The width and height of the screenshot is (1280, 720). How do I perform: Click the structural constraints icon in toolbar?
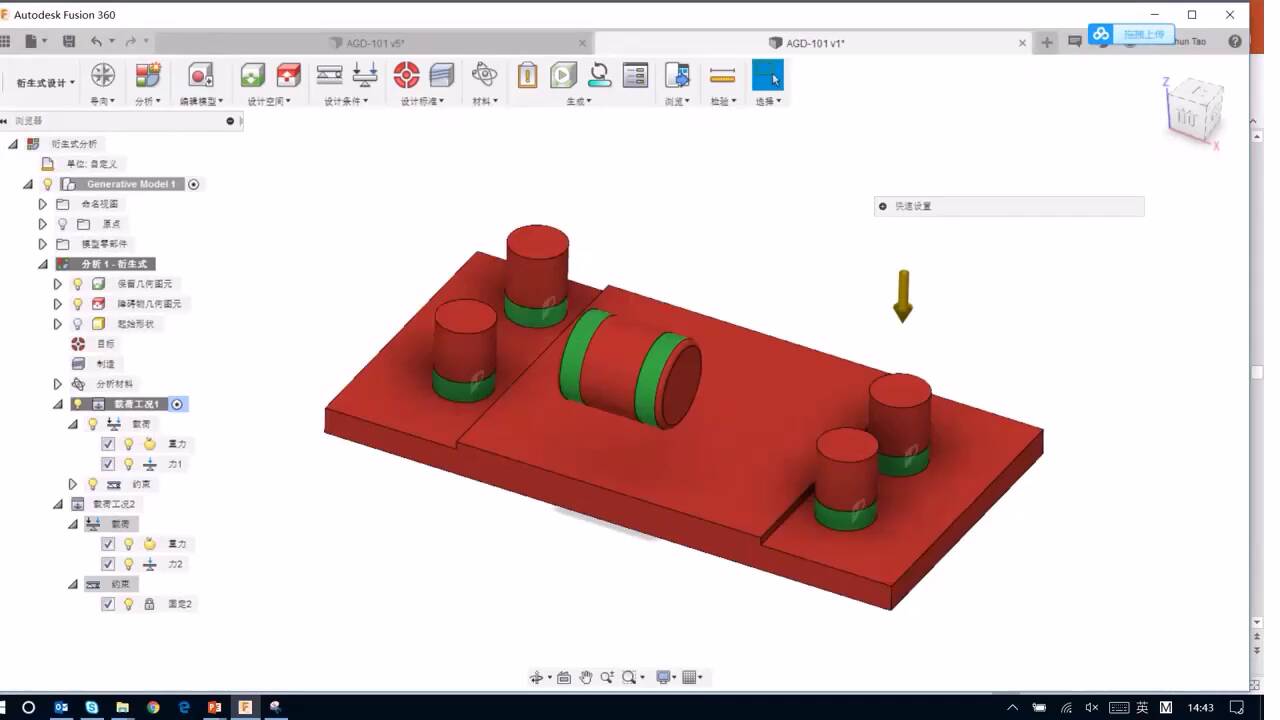[x=329, y=75]
